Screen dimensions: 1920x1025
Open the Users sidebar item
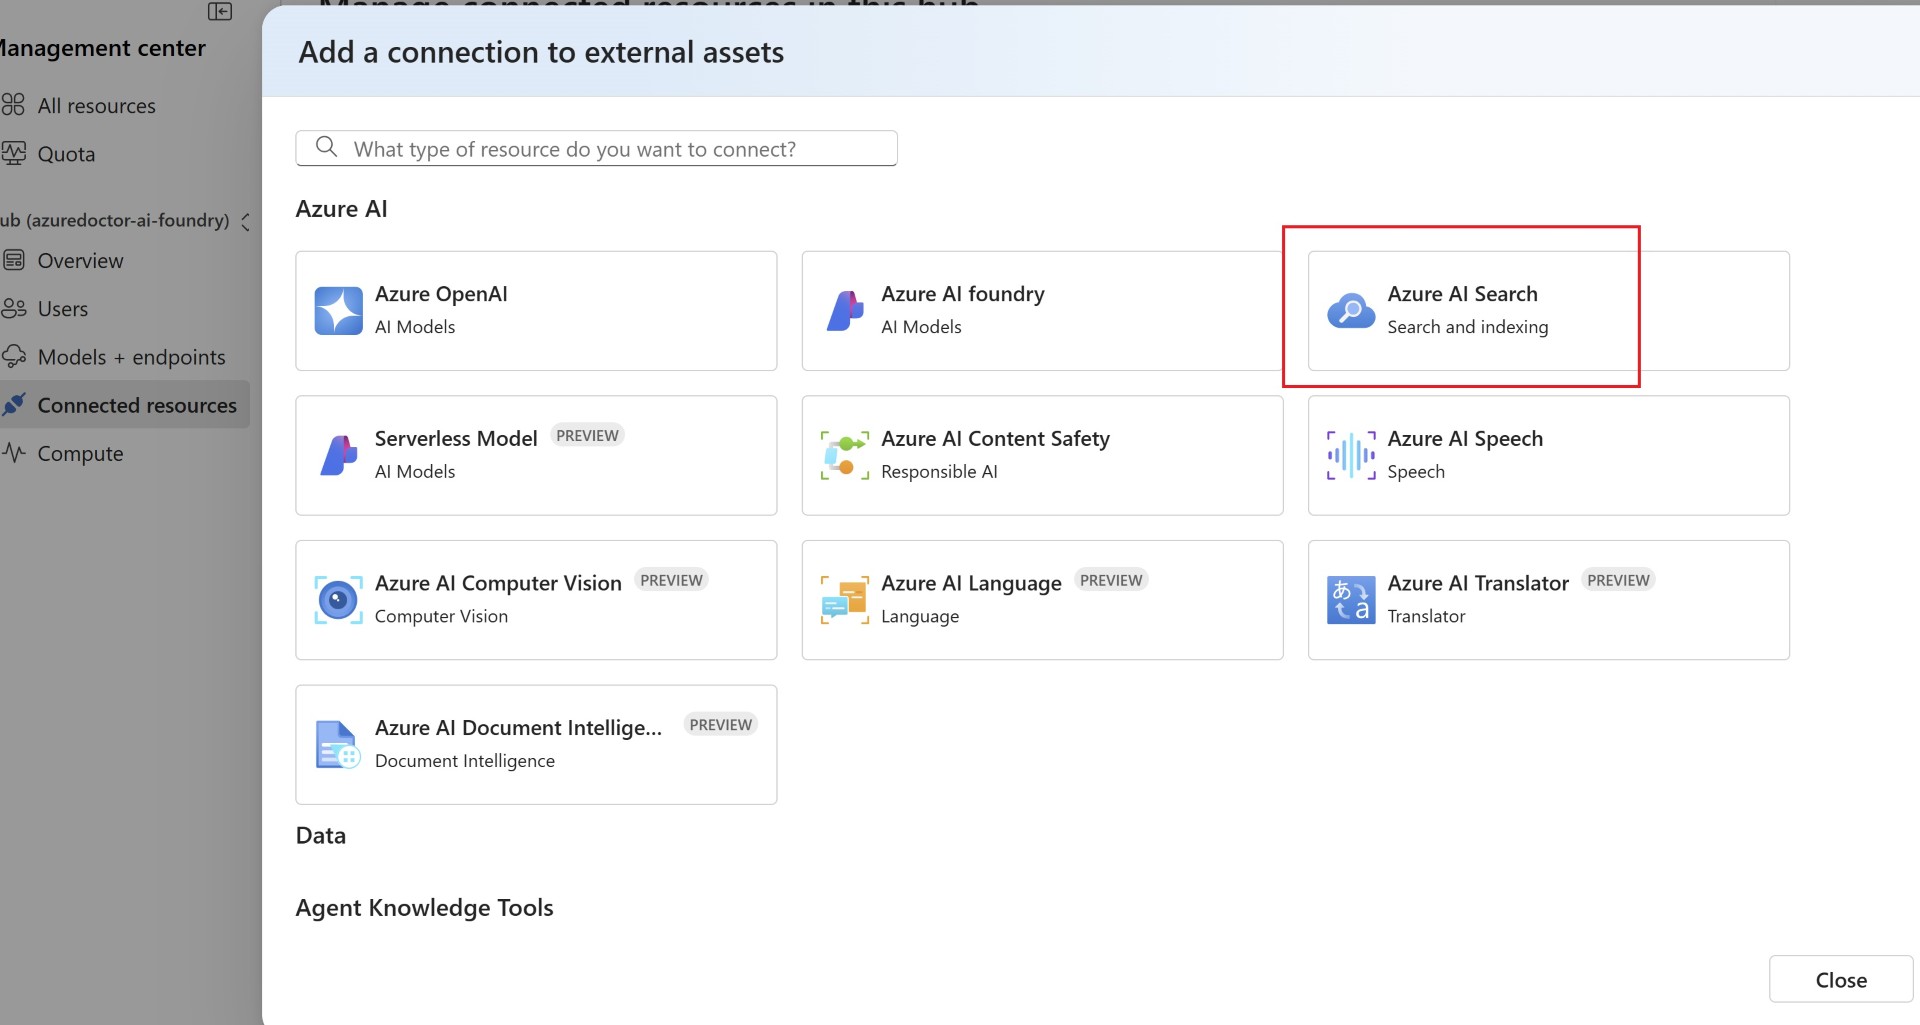[x=62, y=309]
